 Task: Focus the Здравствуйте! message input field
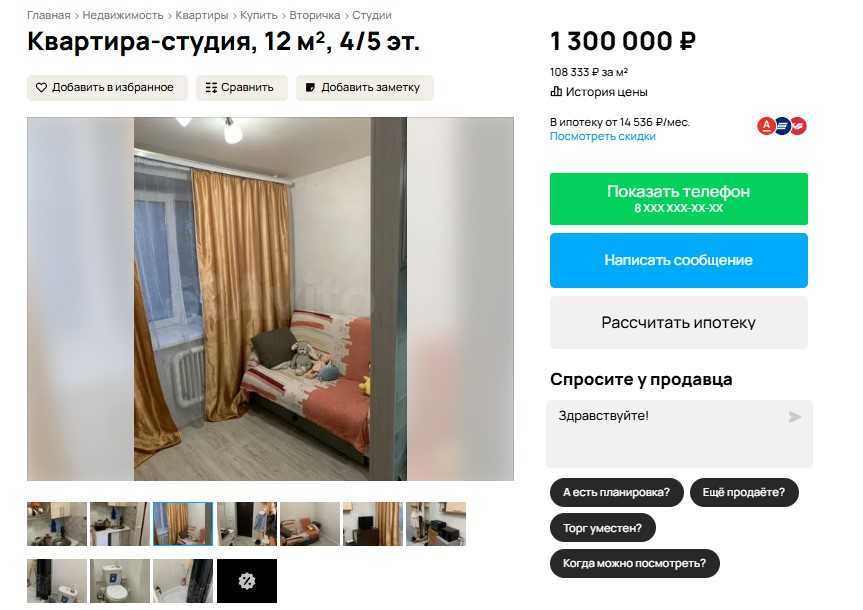(679, 434)
